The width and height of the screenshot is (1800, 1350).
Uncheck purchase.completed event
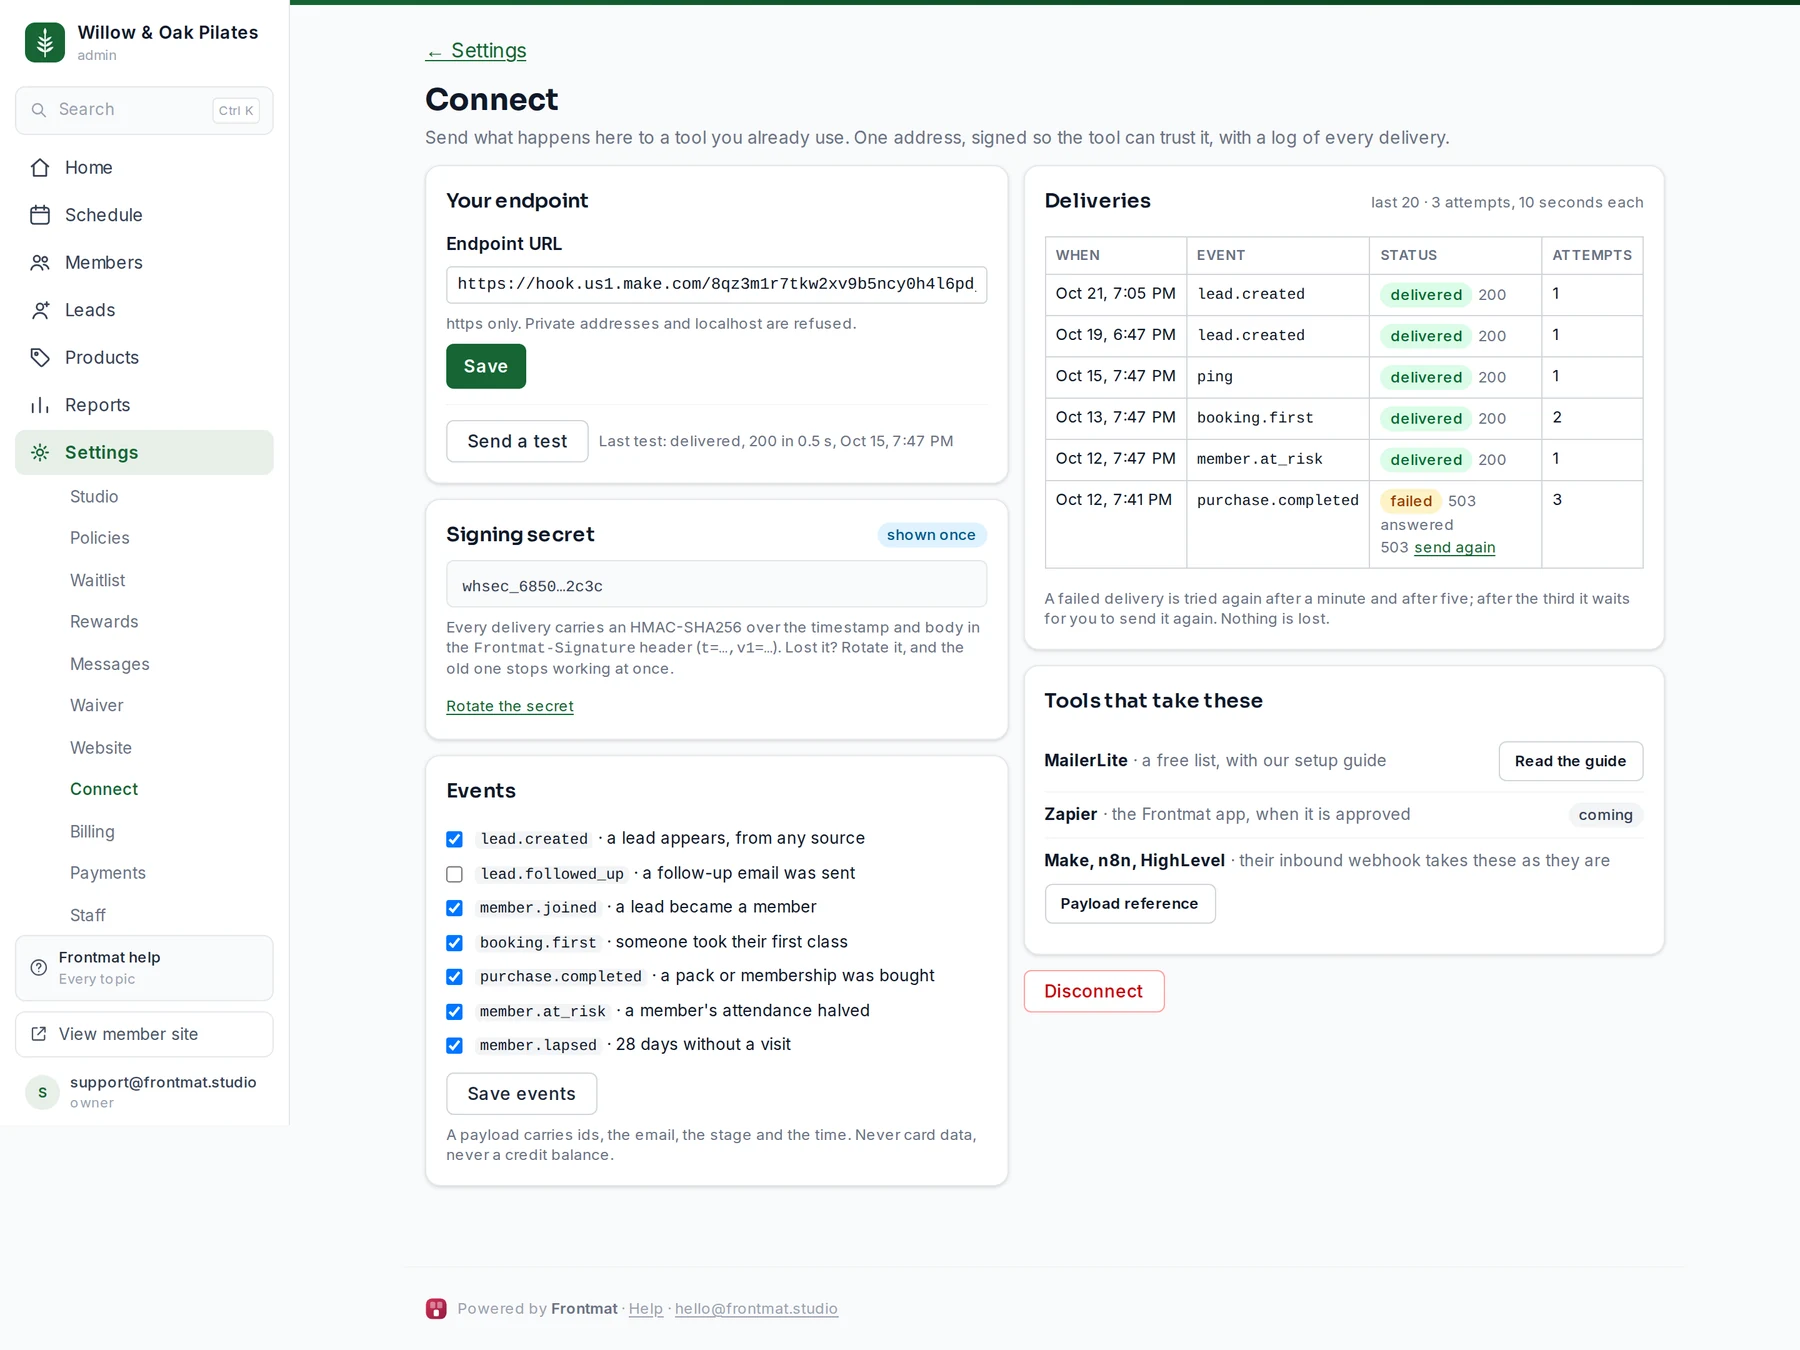[455, 977]
